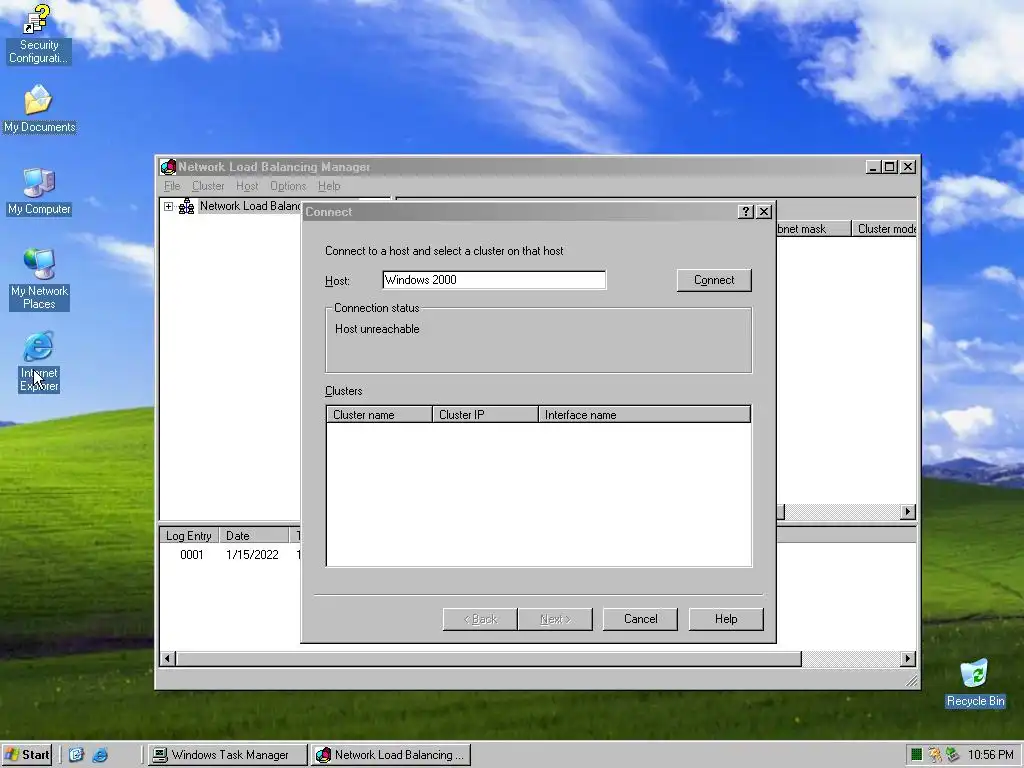This screenshot has height=768, width=1024.
Task: Launch Internet Explorer from quick launch
Action: pyautogui.click(x=100, y=755)
